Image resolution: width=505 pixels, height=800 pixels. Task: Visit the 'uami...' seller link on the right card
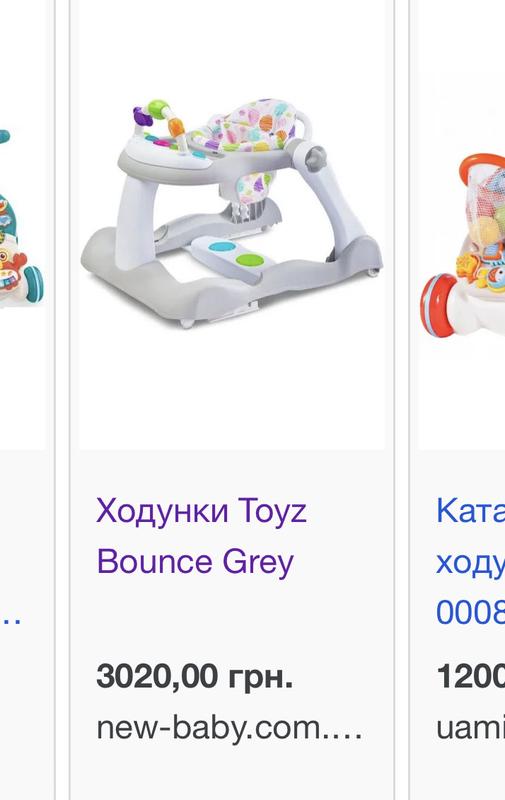coord(470,727)
